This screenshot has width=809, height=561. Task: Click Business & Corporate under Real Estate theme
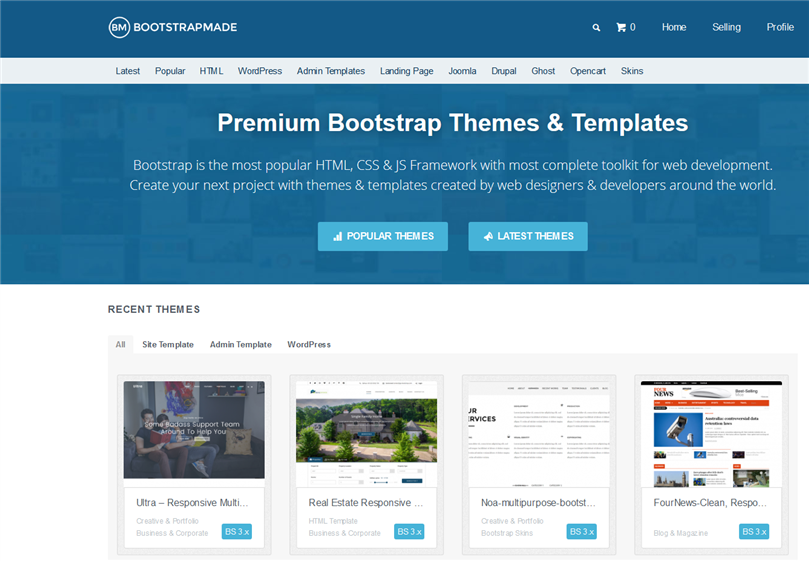[x=344, y=533]
